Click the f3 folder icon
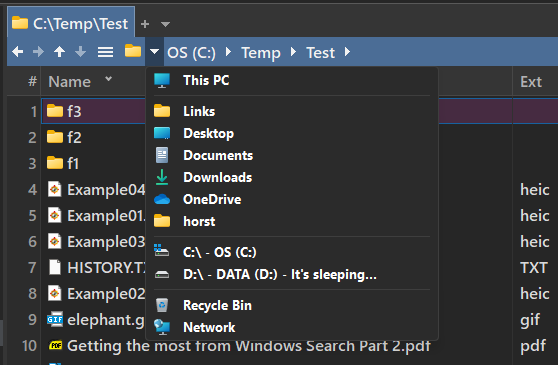Screen dimensions: 558x365 (55, 111)
